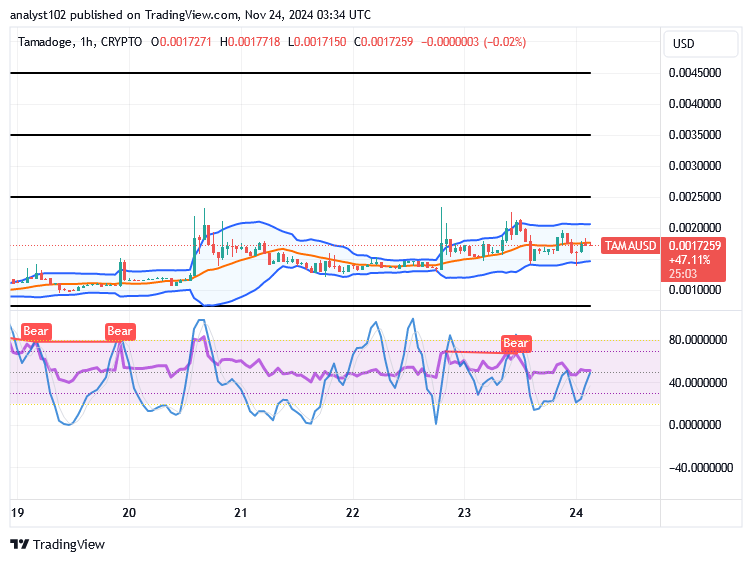Click the black horizontal line at 0.0025000

(301, 197)
